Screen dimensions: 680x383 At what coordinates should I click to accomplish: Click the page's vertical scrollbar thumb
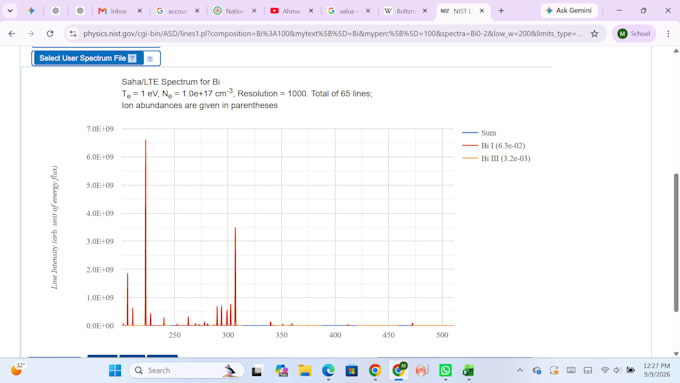point(676,242)
